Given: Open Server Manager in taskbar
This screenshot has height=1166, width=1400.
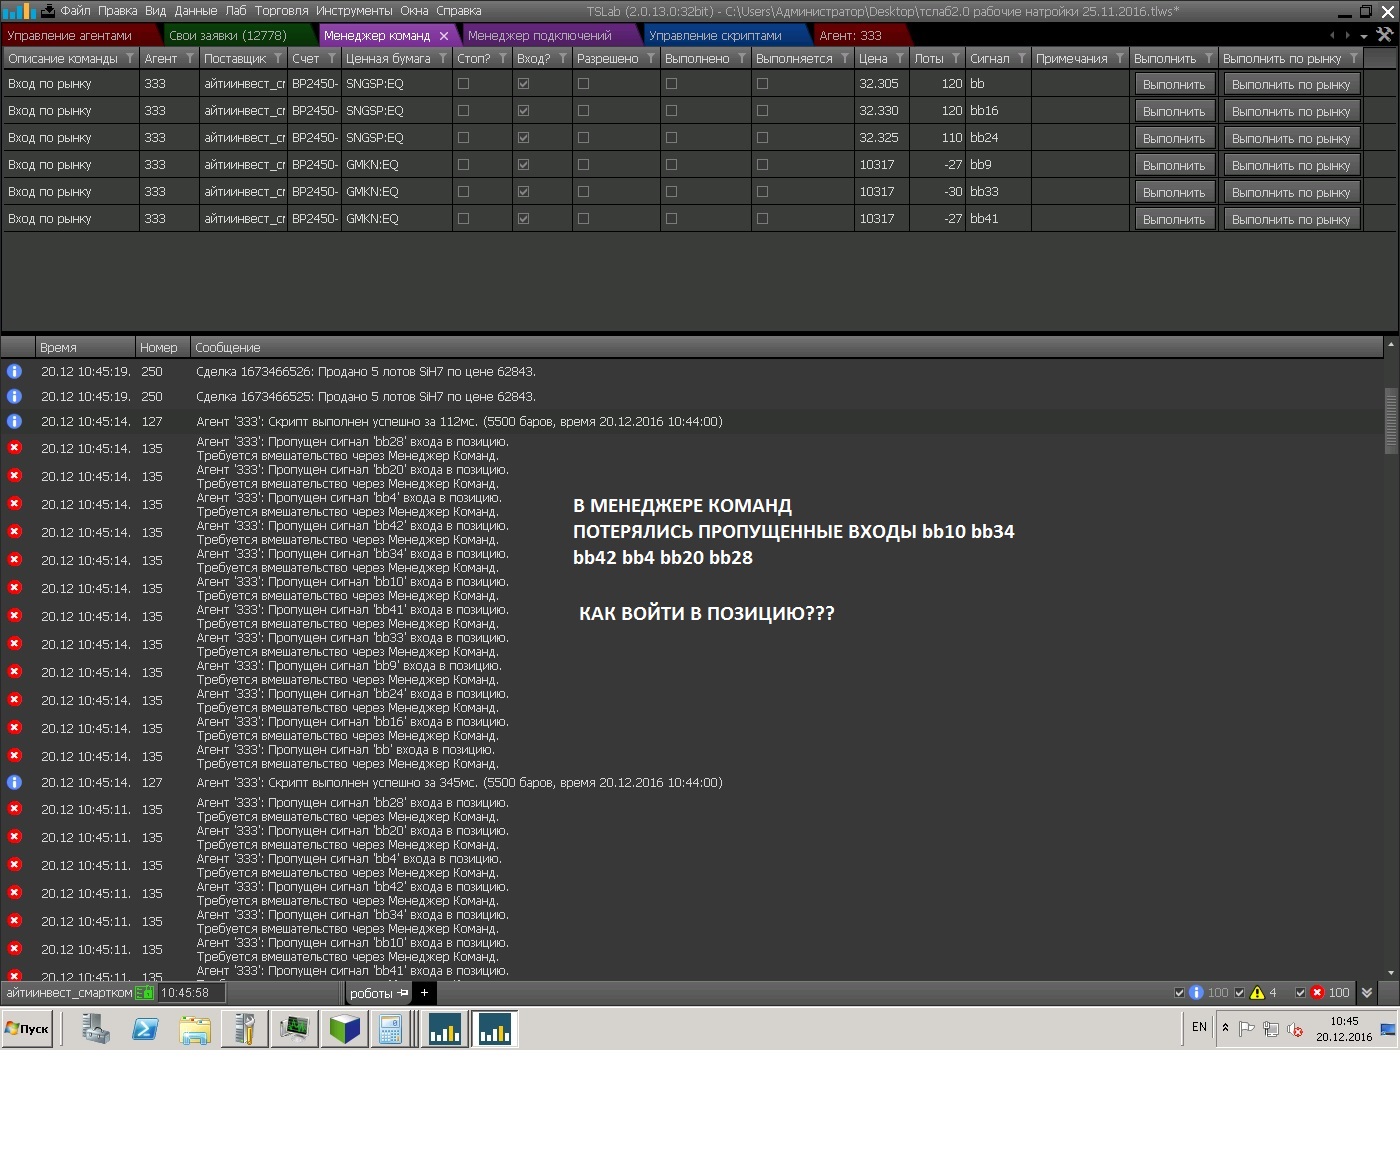Looking at the screenshot, I should pyautogui.click(x=95, y=1029).
